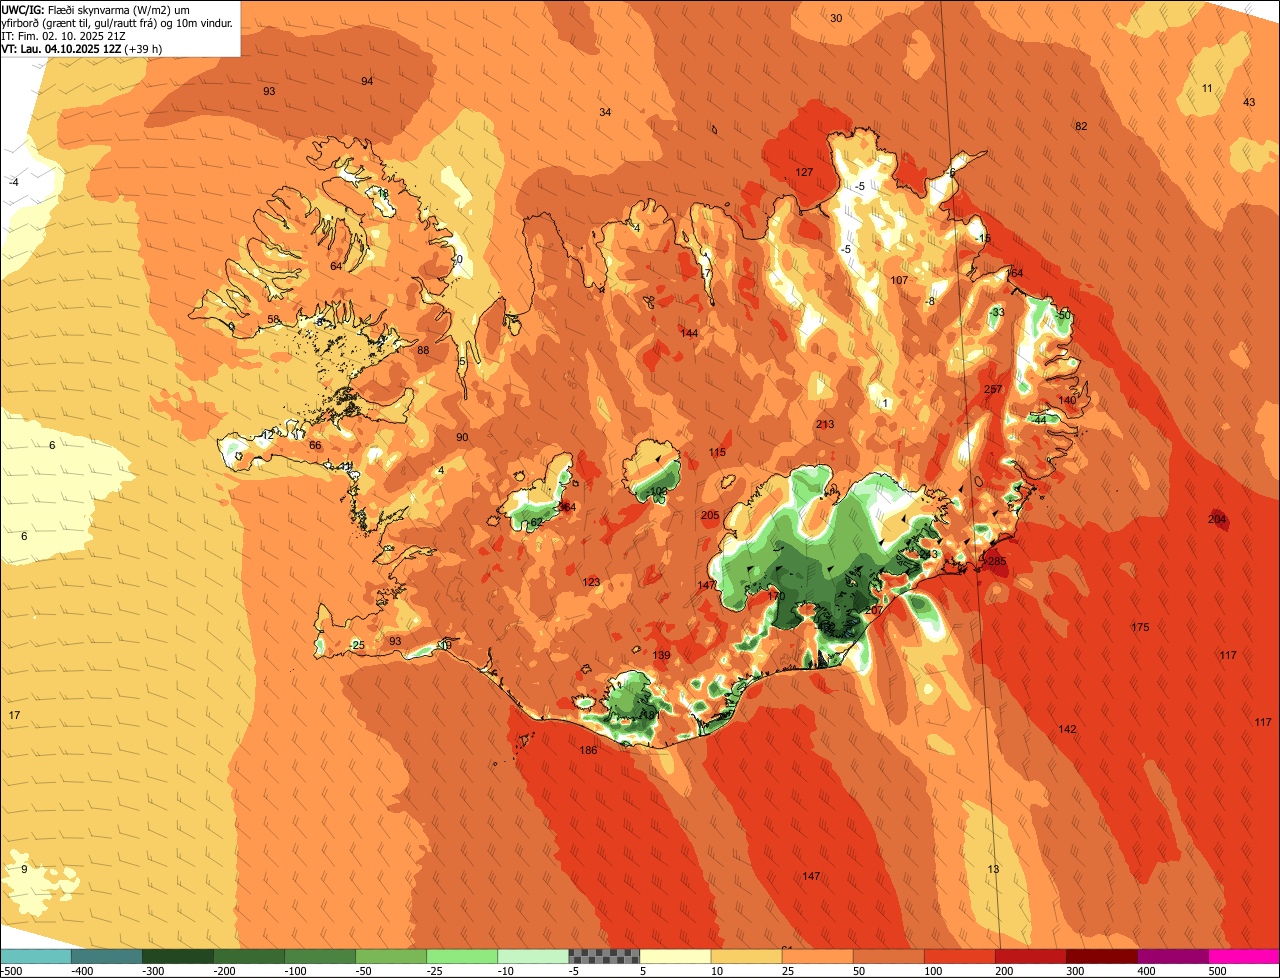Viewport: 1280px width, 978px height.
Task: Choose the red-orange 100 to 200 swatch
Action: 960,956
